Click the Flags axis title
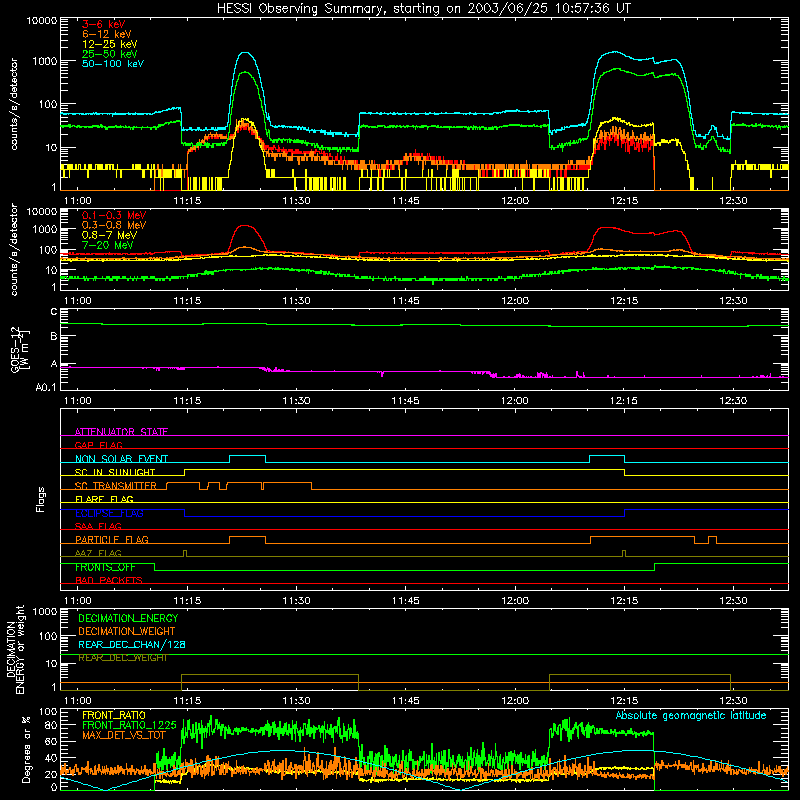Viewport: 800px width, 800px height. coord(41,499)
